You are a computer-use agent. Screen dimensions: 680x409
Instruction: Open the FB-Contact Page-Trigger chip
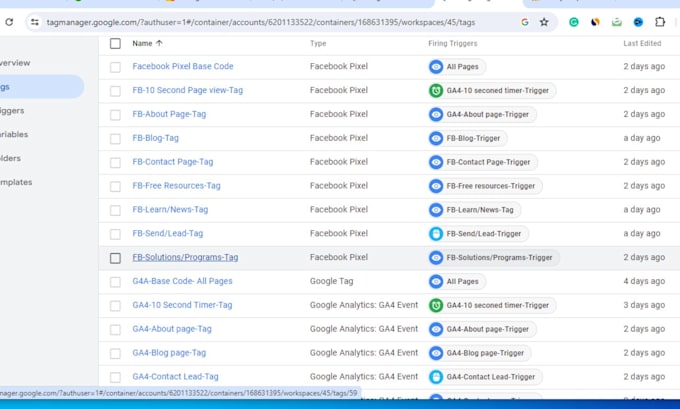(x=483, y=162)
